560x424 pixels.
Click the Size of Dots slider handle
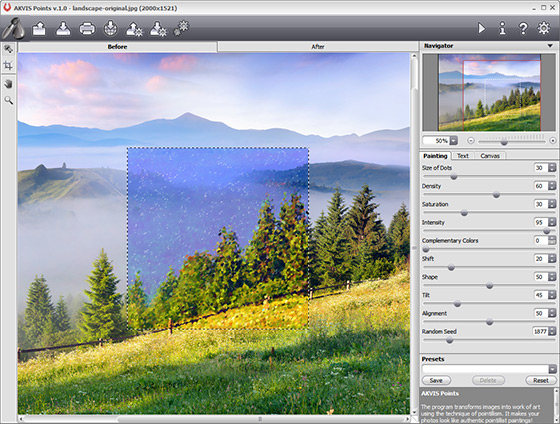click(x=454, y=176)
